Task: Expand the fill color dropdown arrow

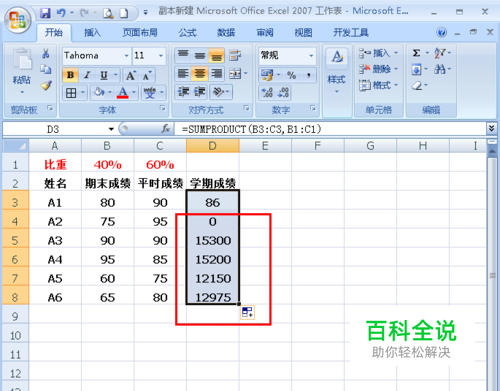Action: click(109, 92)
